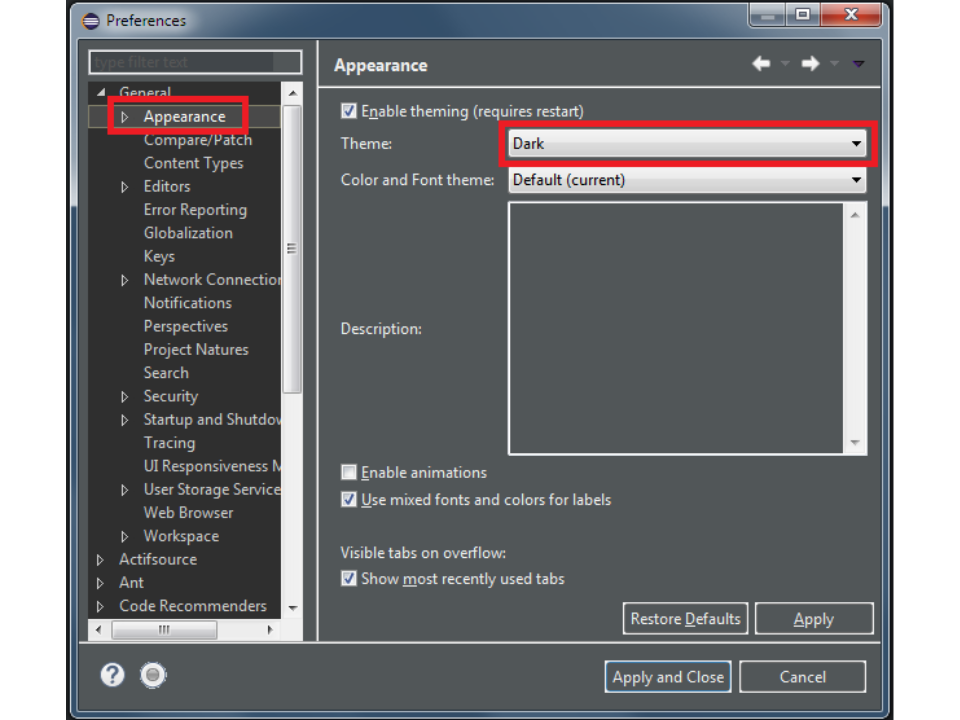Select Web Browser preference page
Image resolution: width=960 pixels, height=720 pixels.
click(x=188, y=512)
